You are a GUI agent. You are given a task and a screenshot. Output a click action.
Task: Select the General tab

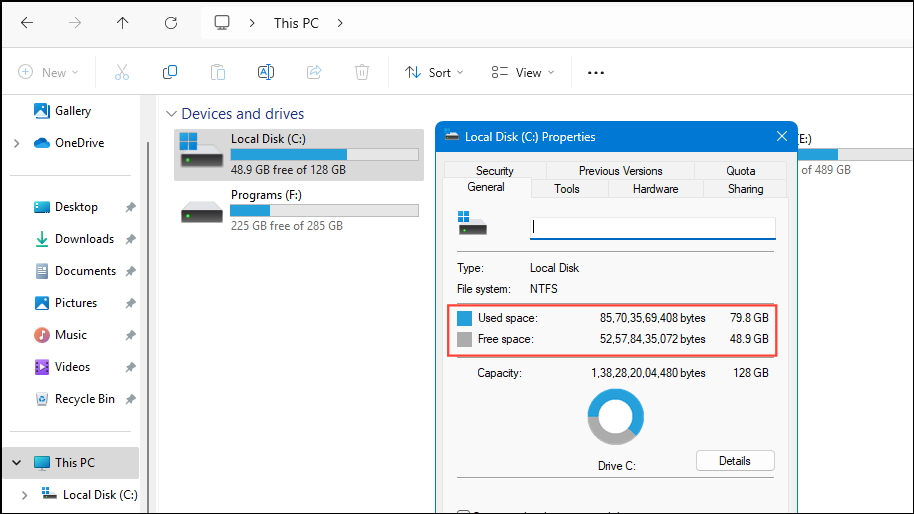pos(486,187)
